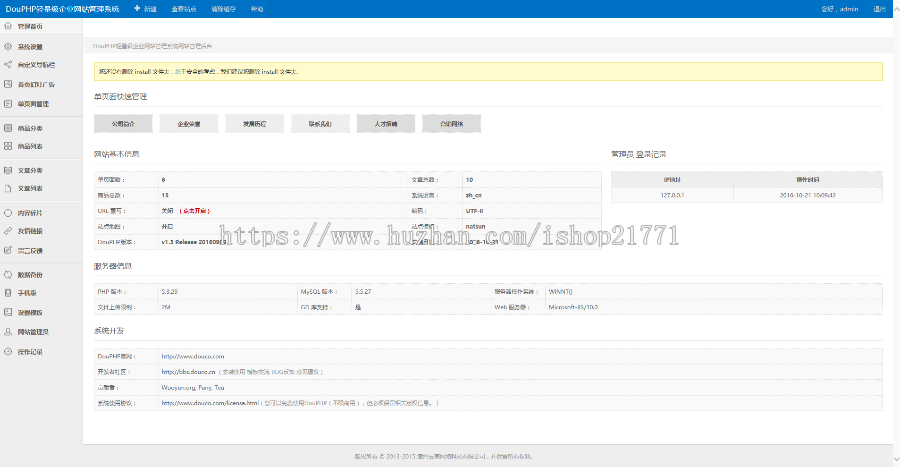Select 清除缓存 in the top menu
This screenshot has height=467, width=900.
(x=223, y=8)
